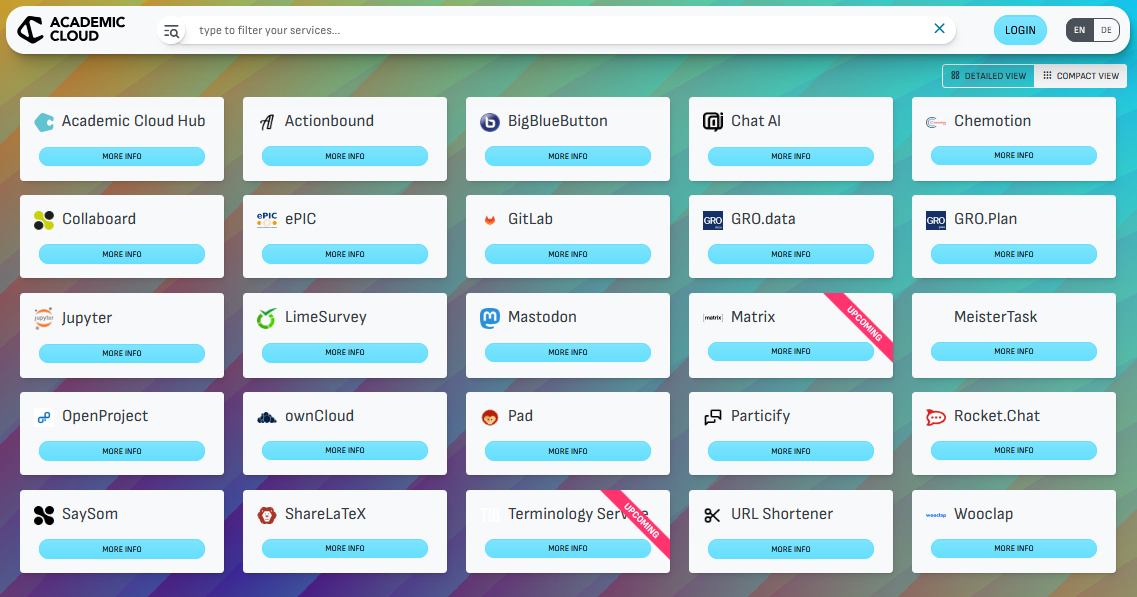1137x597 pixels.
Task: Open More Info for Academic Cloud Hub
Action: [x=122, y=156]
